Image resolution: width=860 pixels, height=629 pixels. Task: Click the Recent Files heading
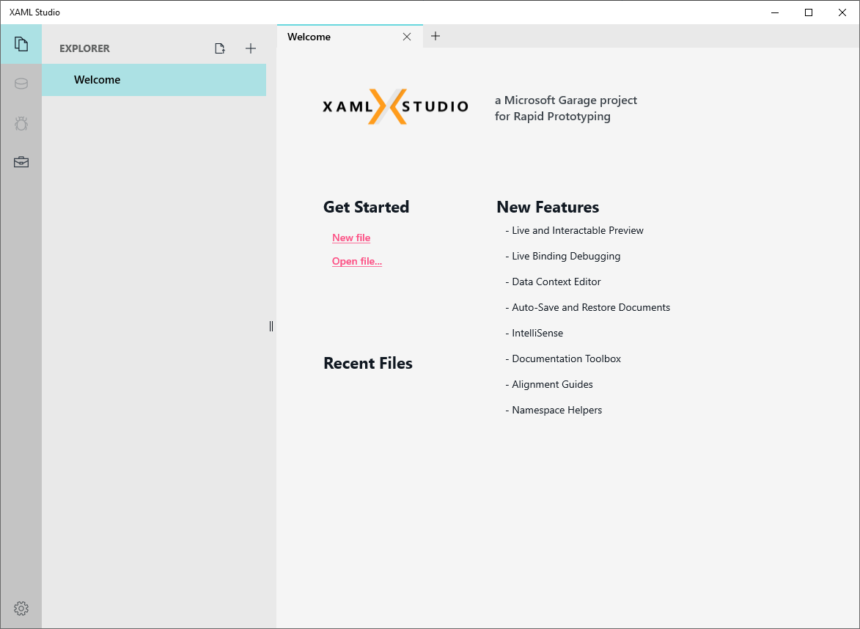(x=368, y=363)
